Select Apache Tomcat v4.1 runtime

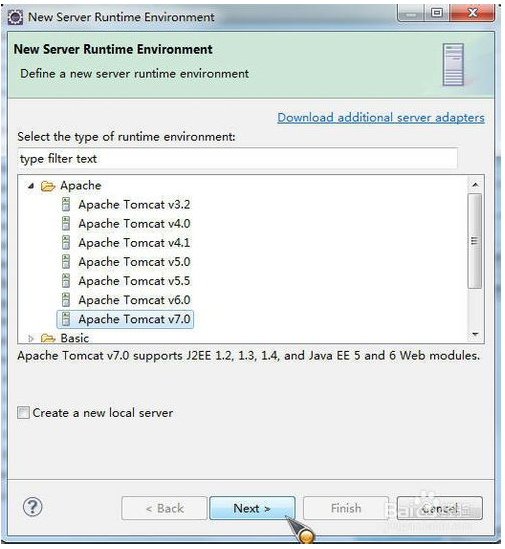134,243
